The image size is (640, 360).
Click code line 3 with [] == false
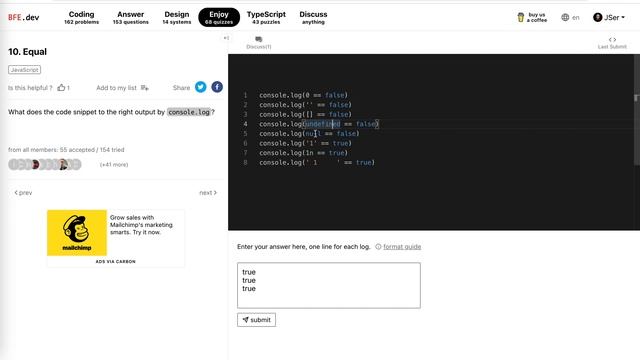point(305,114)
